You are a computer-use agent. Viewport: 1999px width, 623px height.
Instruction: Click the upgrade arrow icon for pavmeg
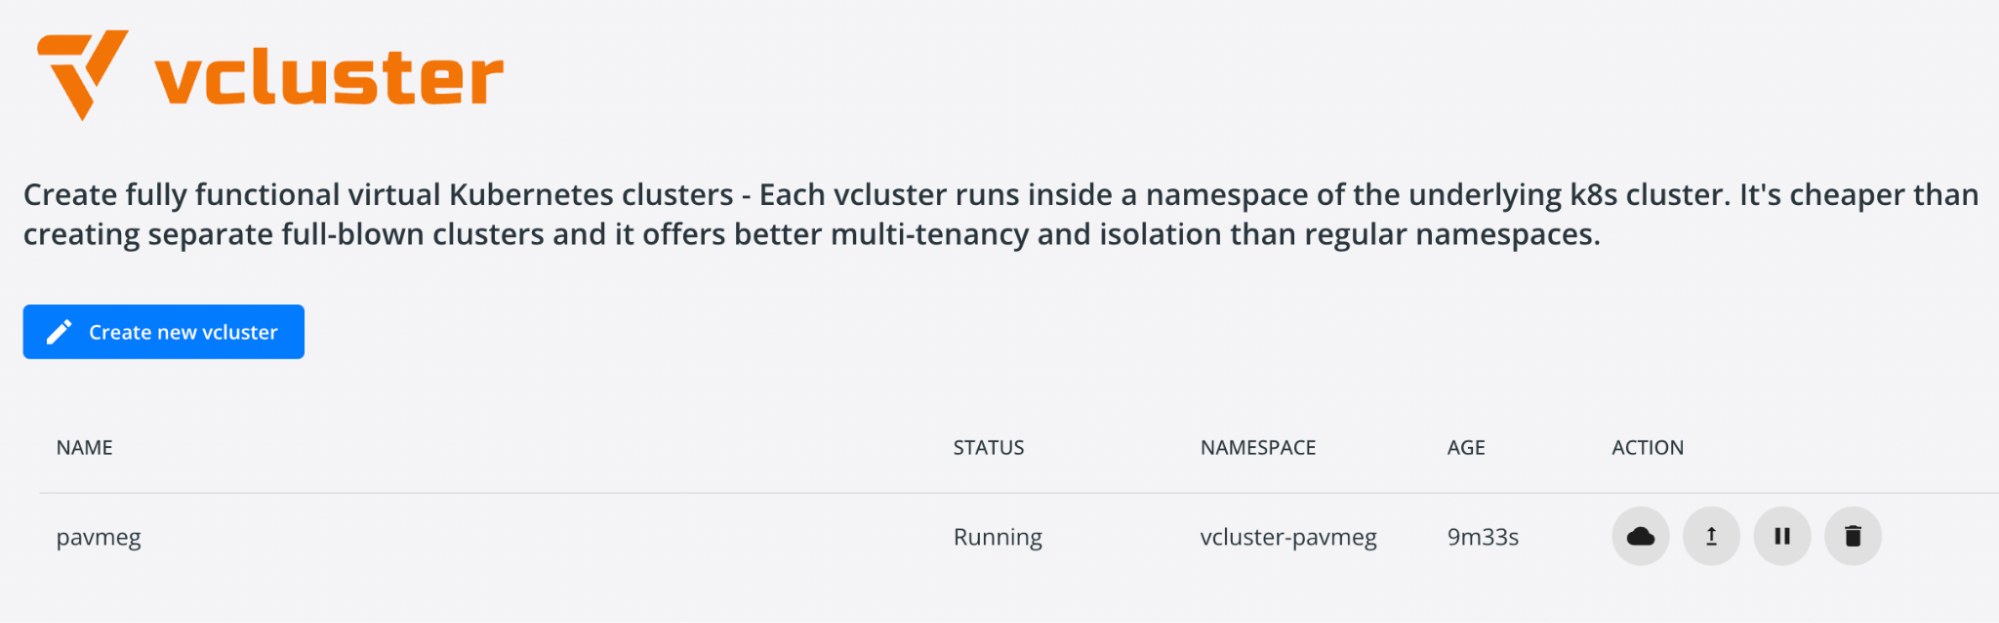coord(1711,537)
